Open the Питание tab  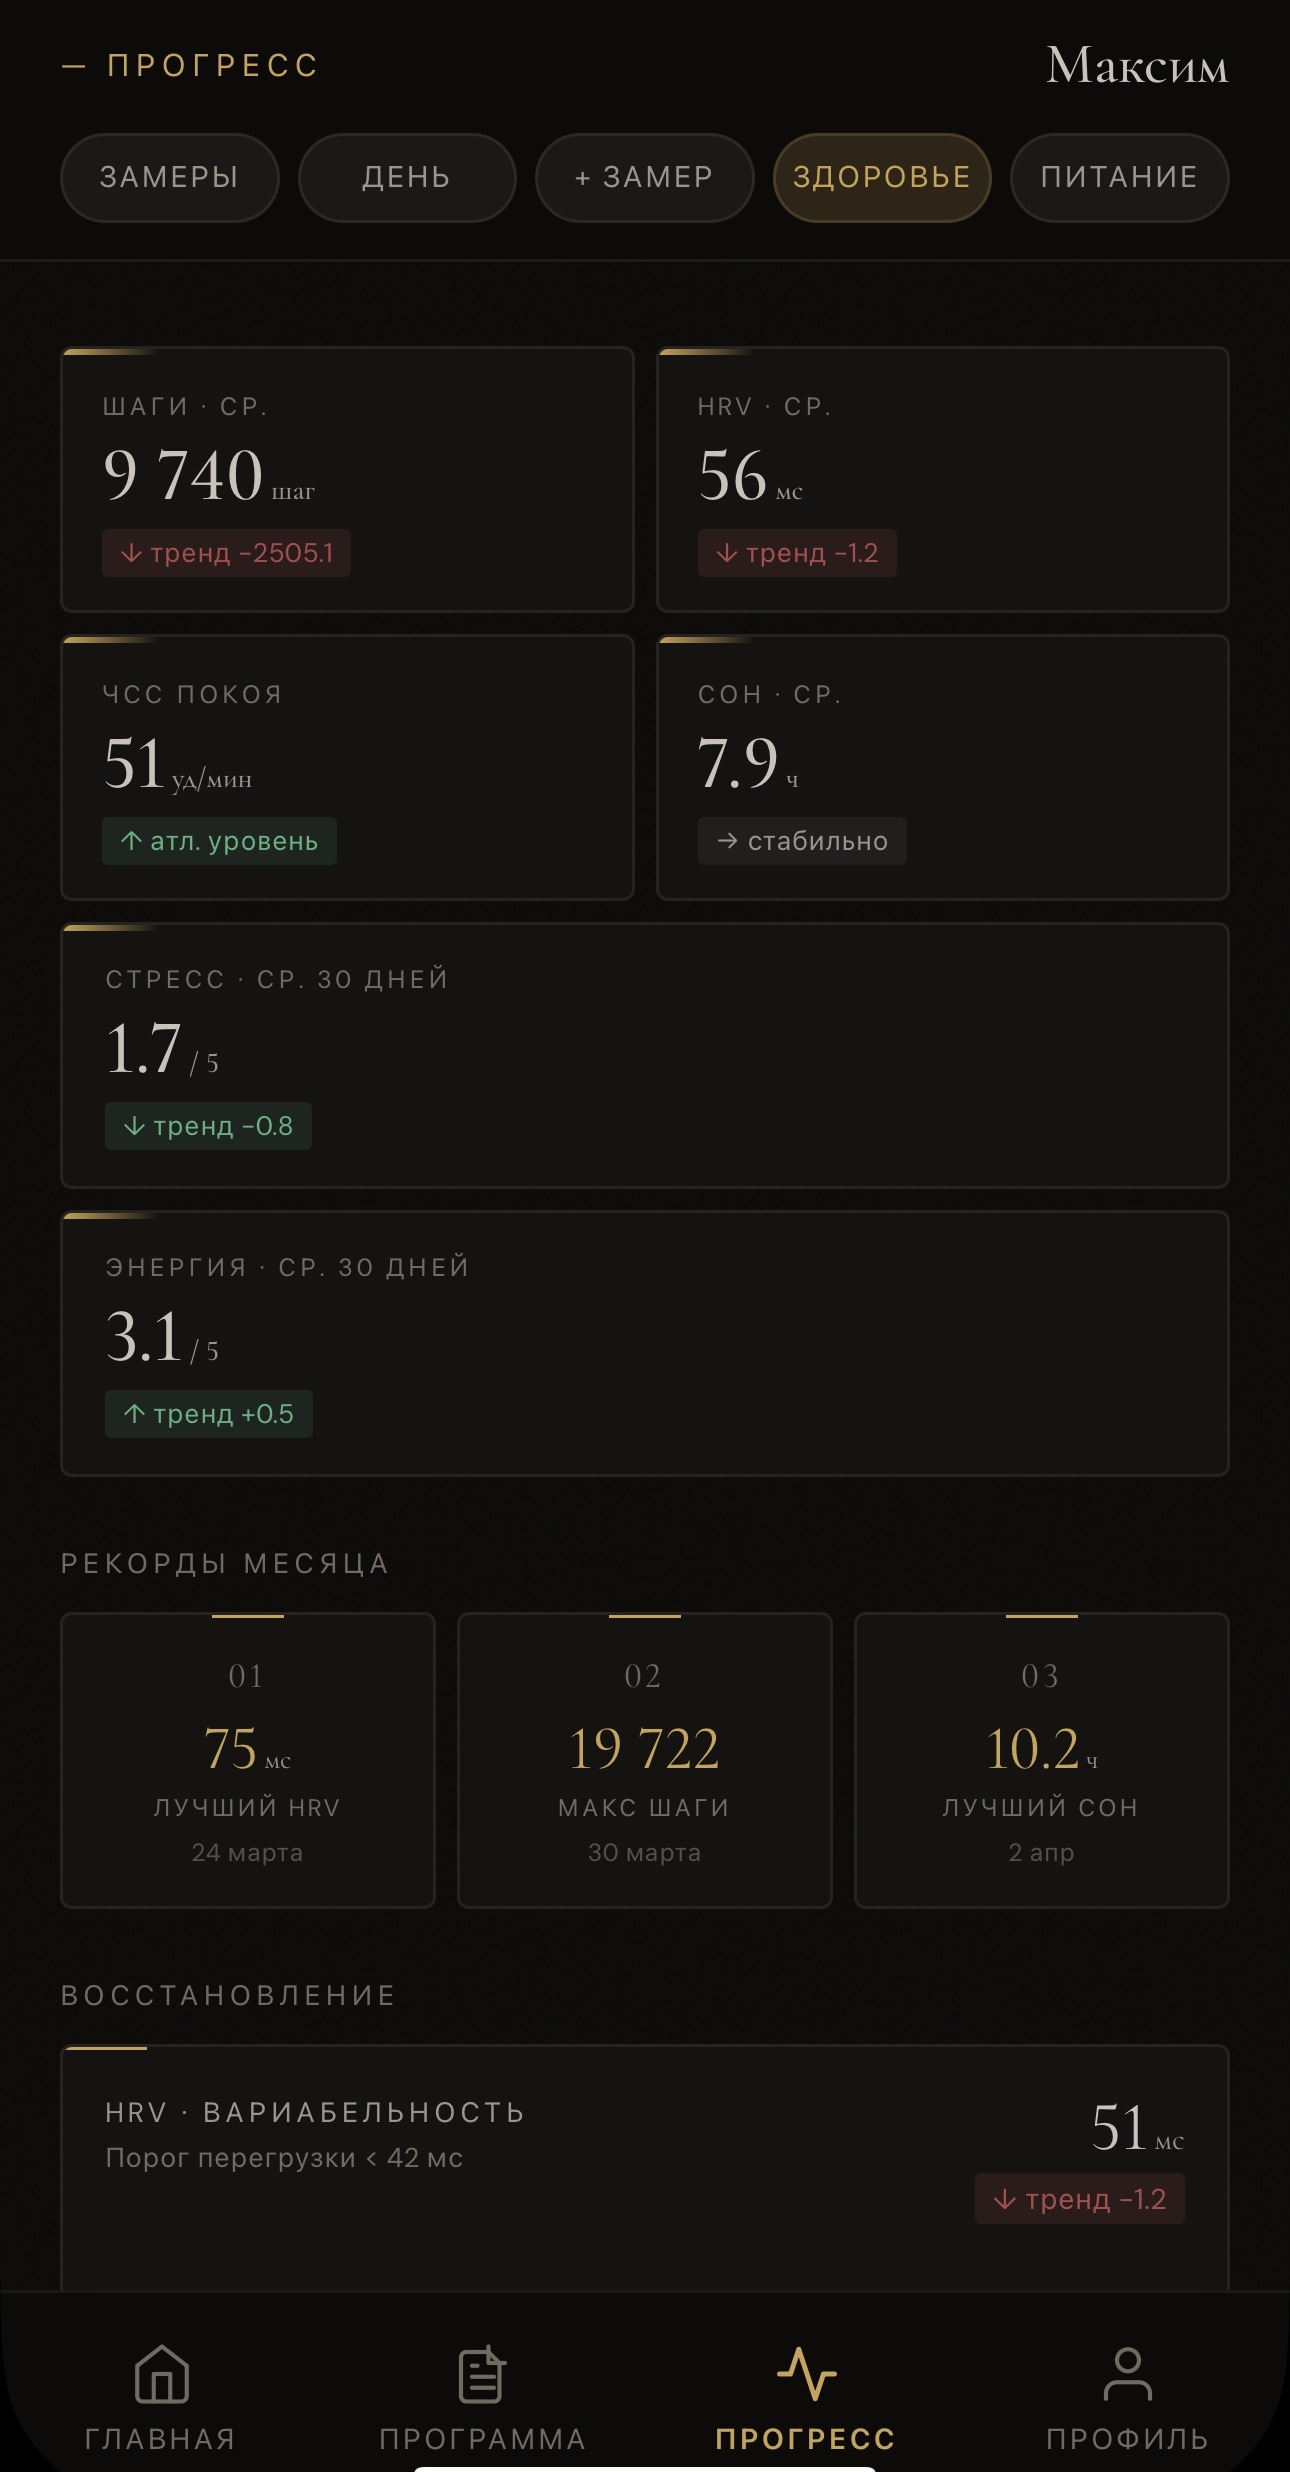pyautogui.click(x=1119, y=178)
